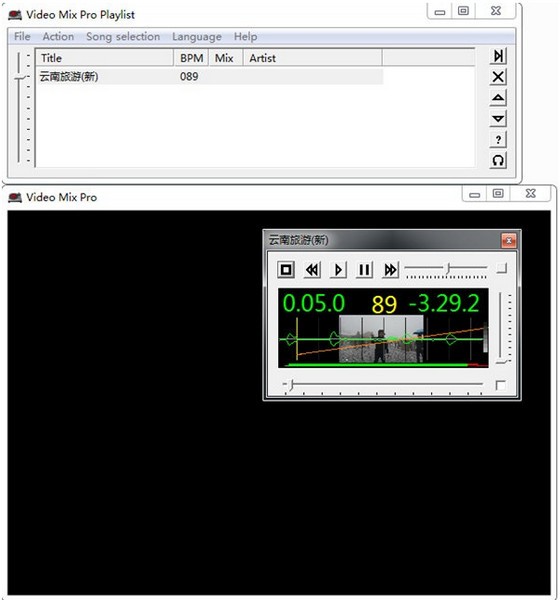
Task: Sort the playlist by the BPM column header
Action: 191,58
